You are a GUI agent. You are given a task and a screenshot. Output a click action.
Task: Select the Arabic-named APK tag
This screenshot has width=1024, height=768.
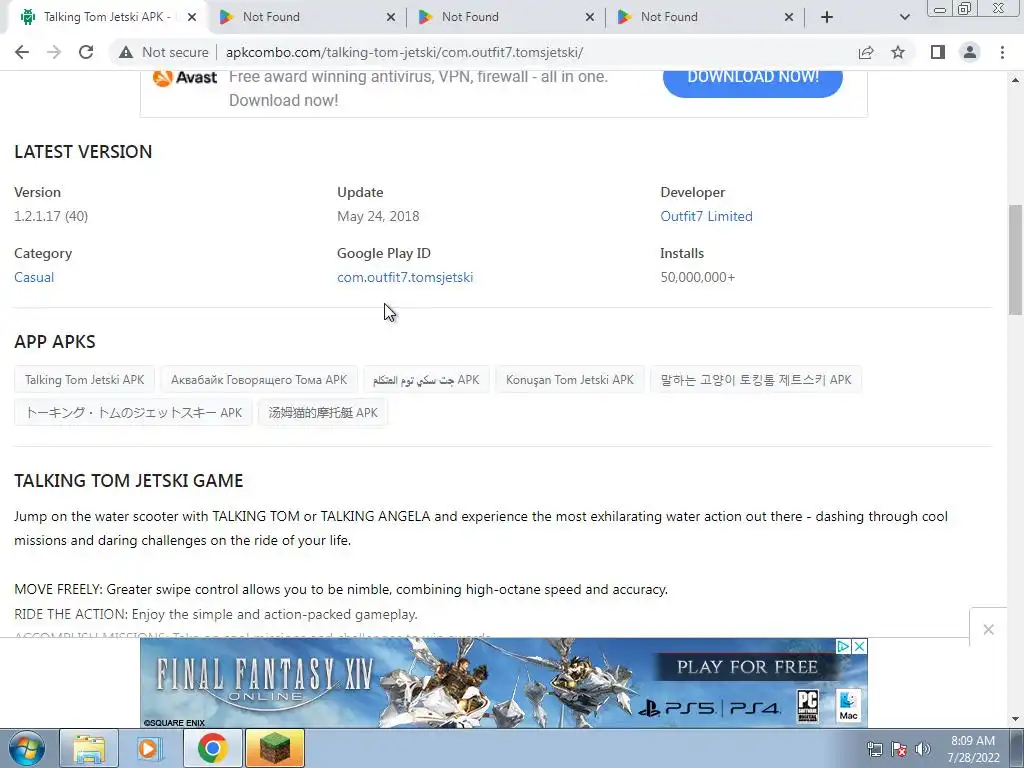(426, 379)
